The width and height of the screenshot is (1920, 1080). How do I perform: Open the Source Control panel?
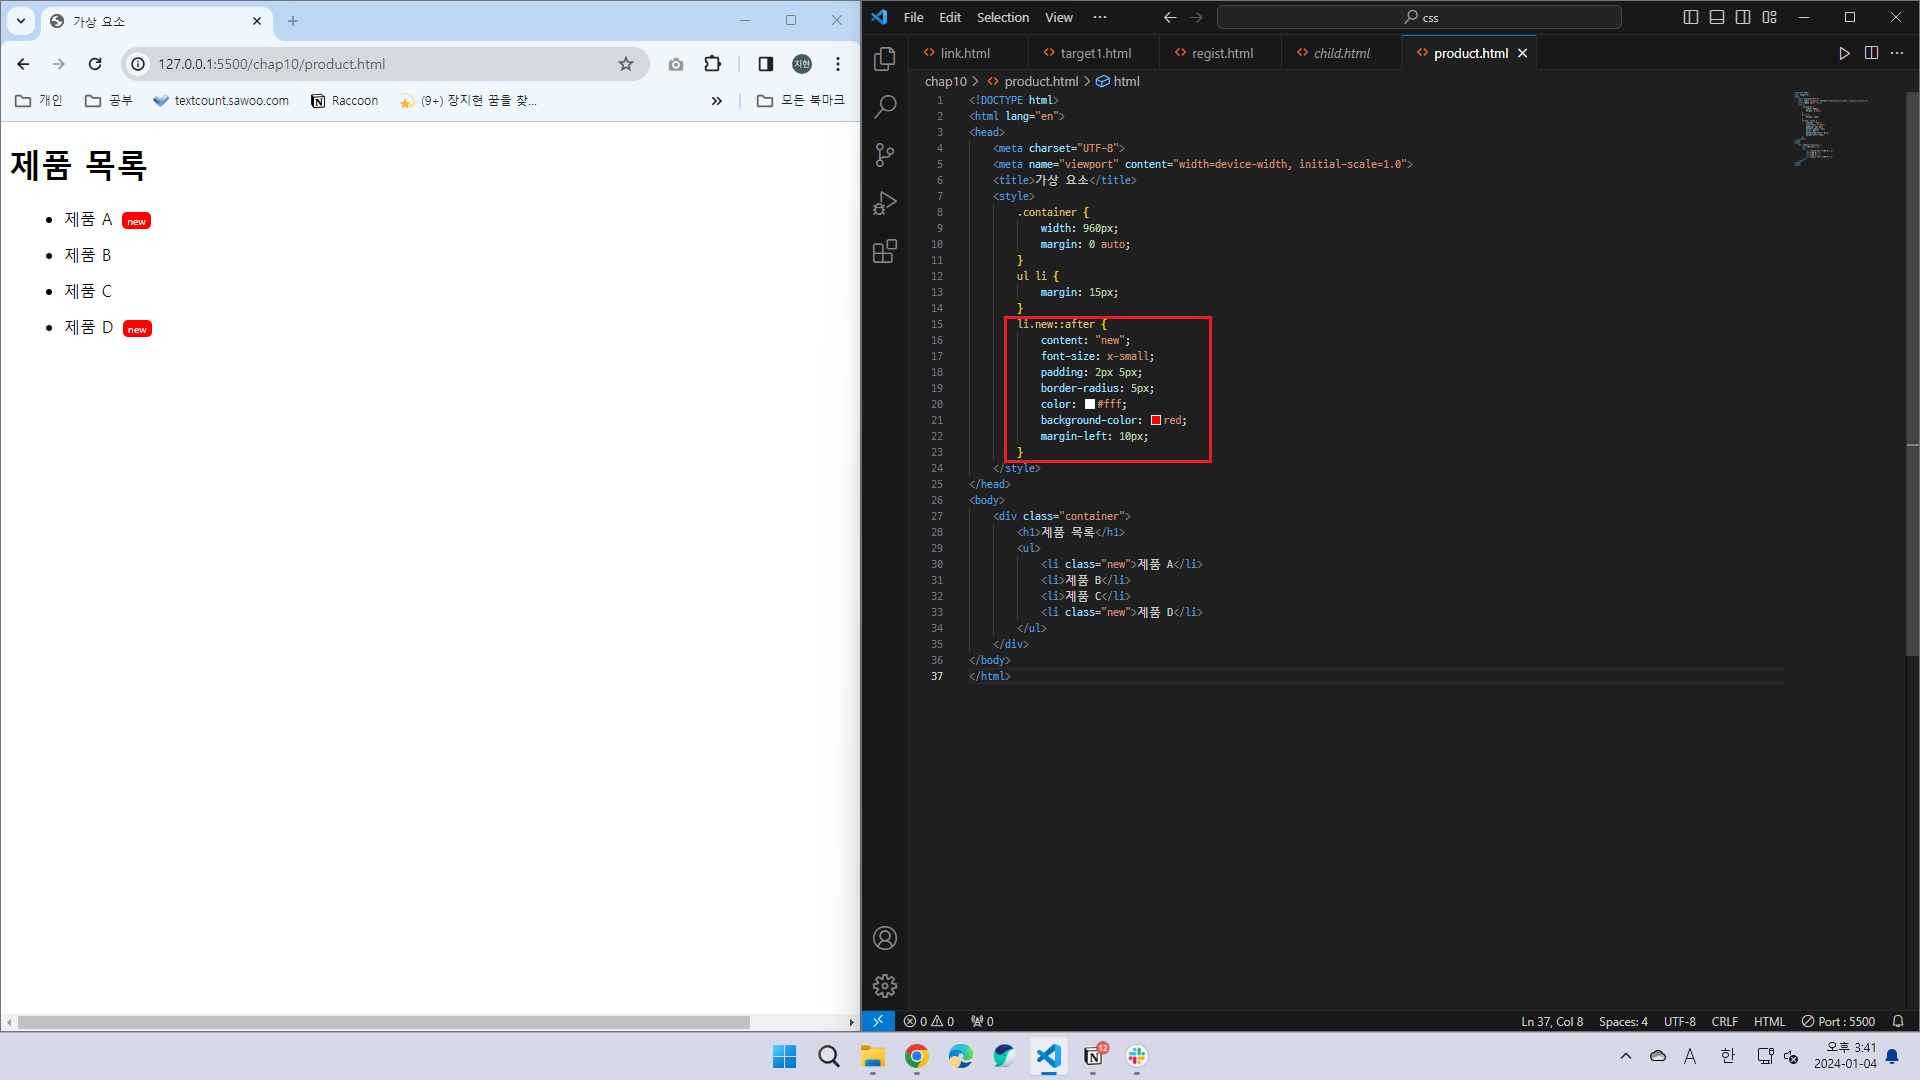(885, 155)
